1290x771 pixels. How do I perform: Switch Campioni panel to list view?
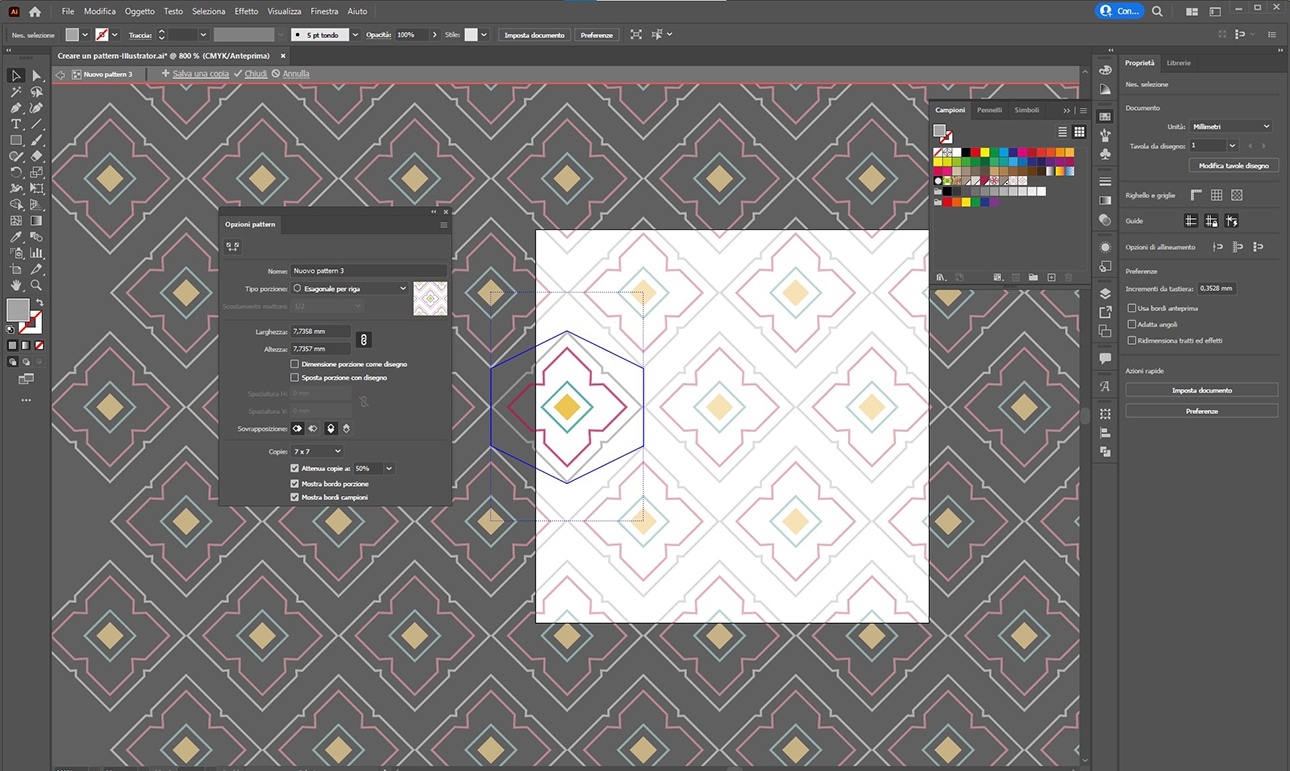[1062, 131]
